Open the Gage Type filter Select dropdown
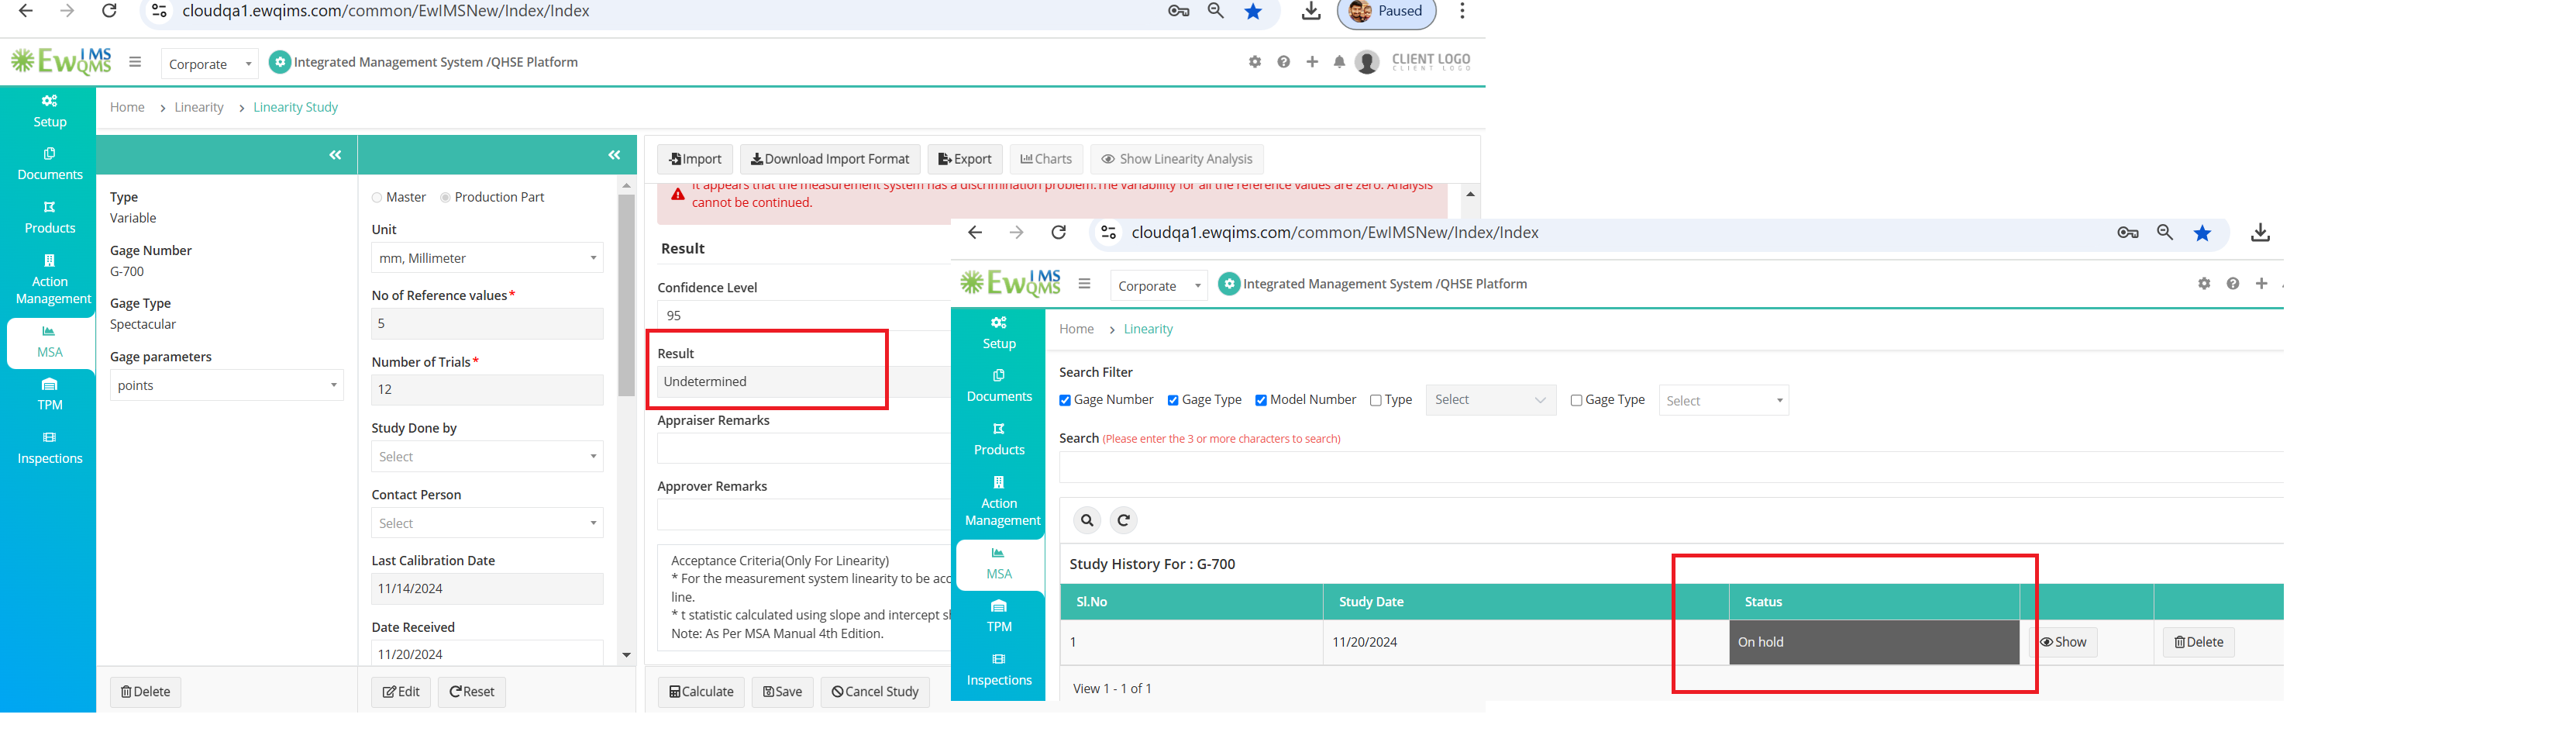The height and width of the screenshot is (742, 2576). click(x=1723, y=401)
